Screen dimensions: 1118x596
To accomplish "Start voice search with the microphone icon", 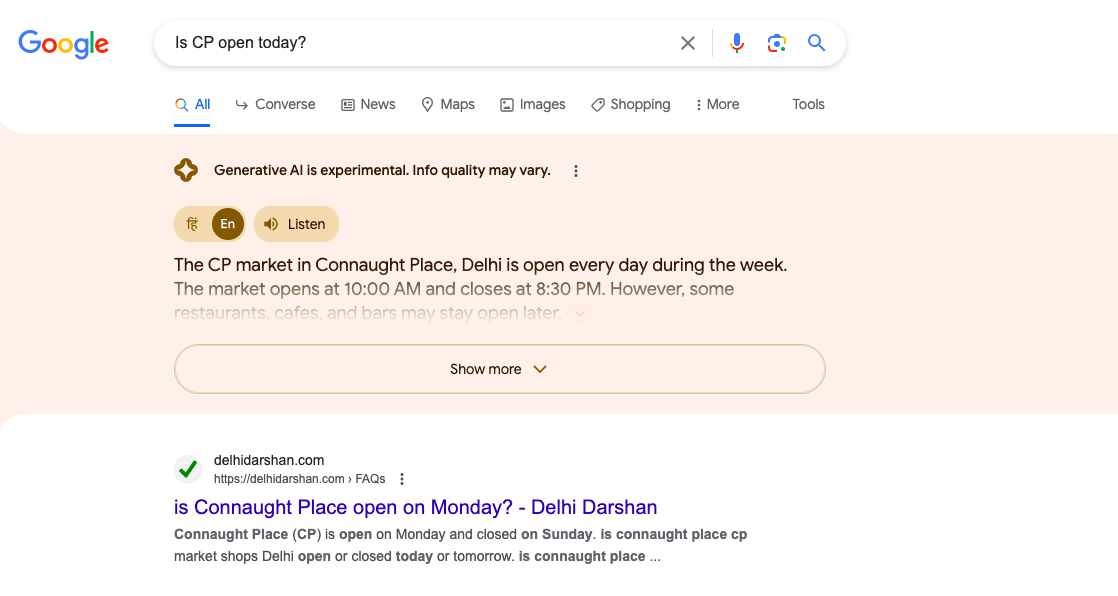I will point(737,43).
